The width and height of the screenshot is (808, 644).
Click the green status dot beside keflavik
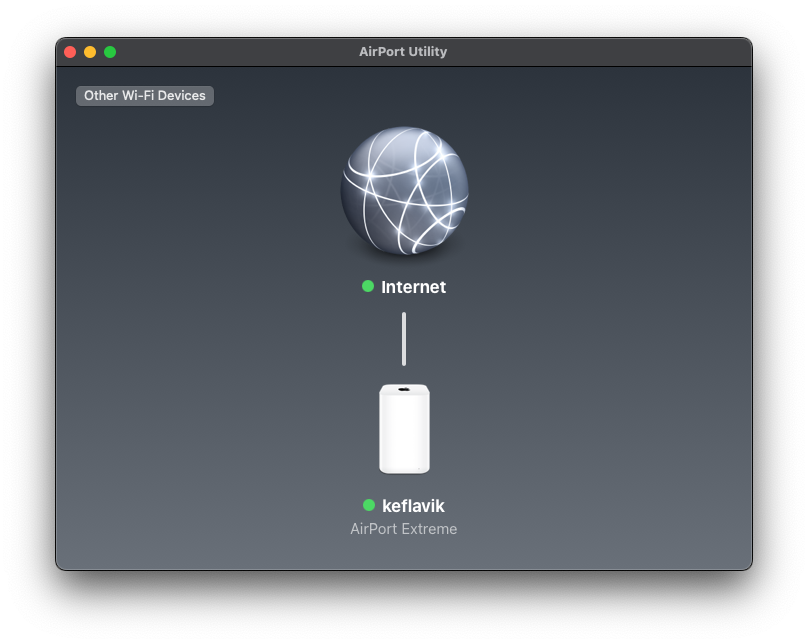click(x=369, y=505)
